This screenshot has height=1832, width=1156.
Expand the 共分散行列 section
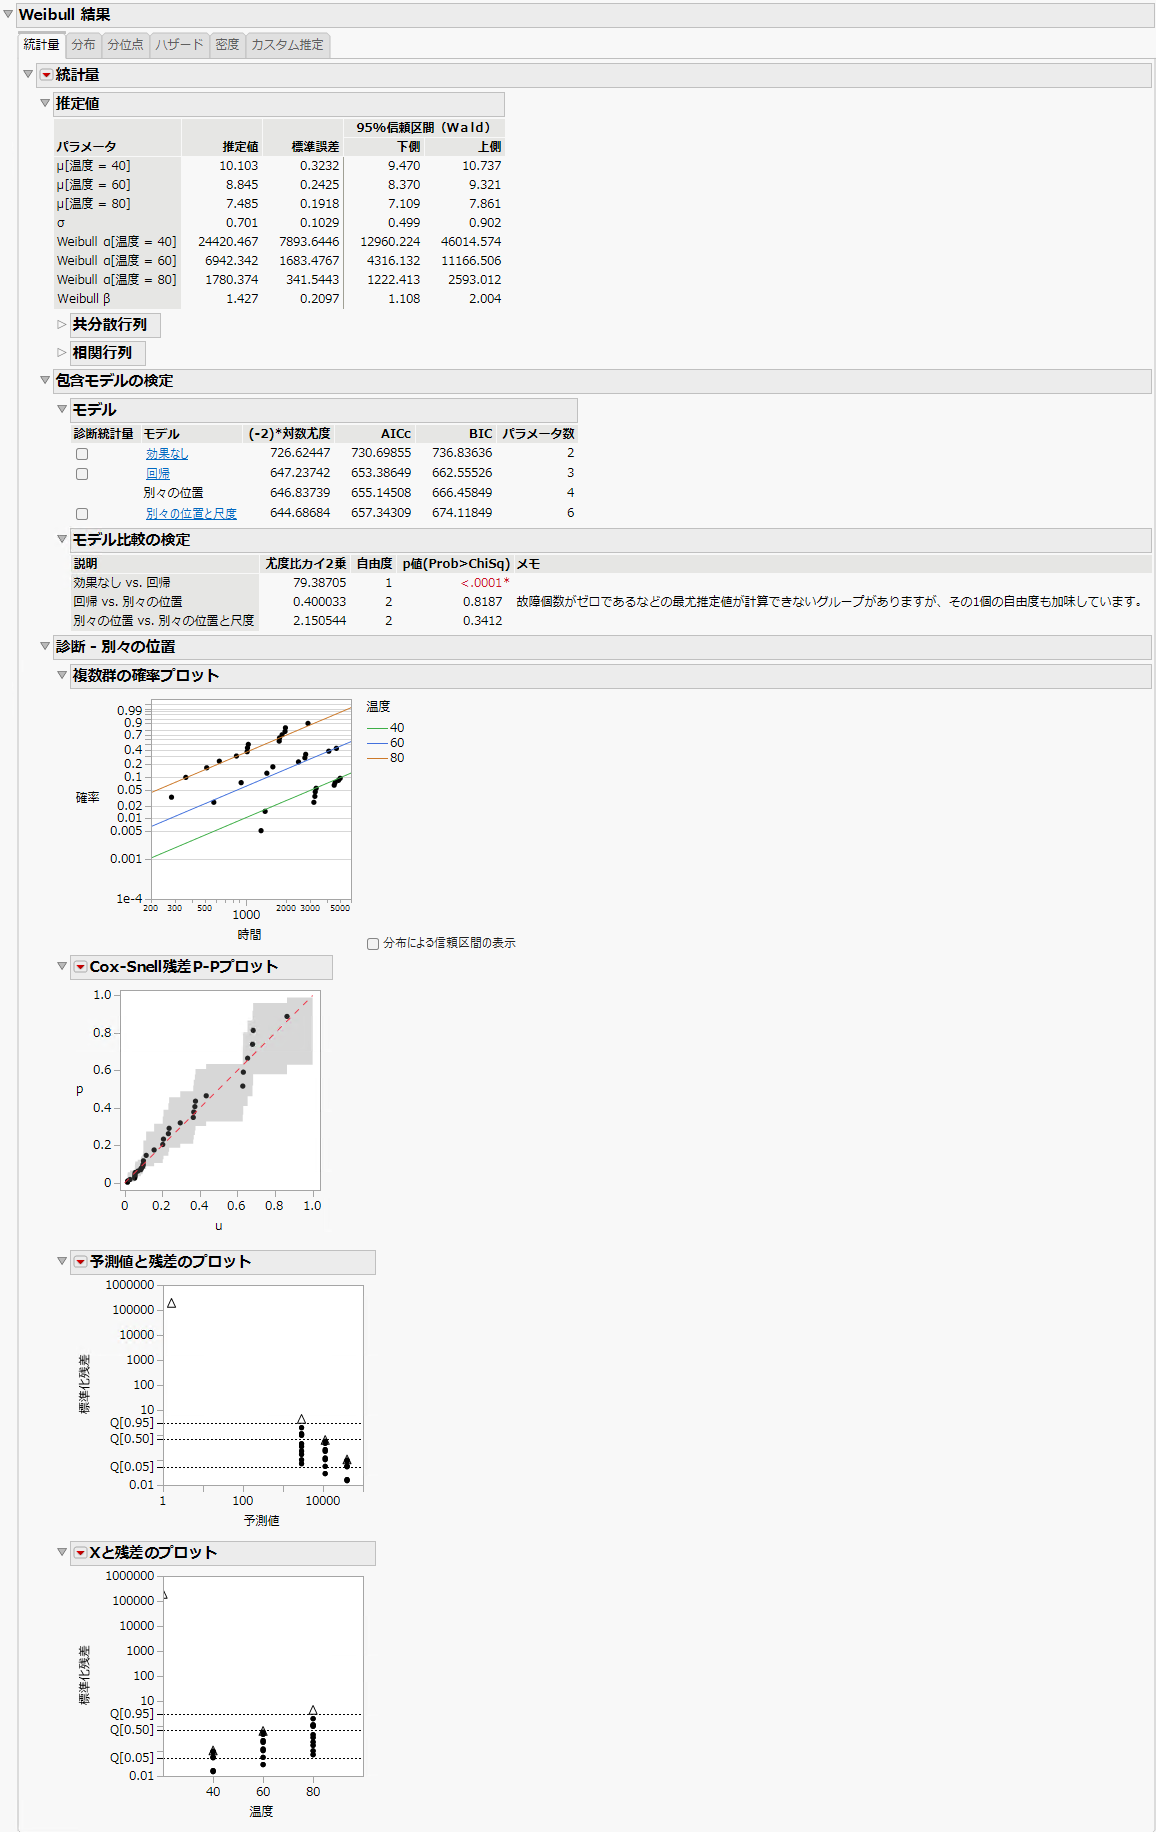pos(62,325)
